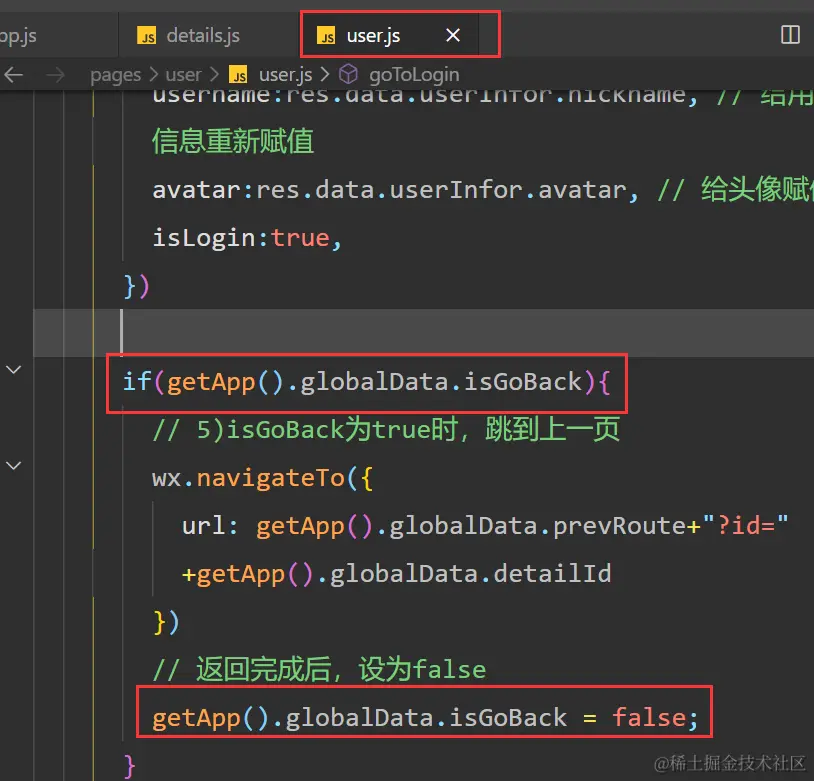This screenshot has width=814, height=781.
Task: Place cursor on isGoBack = false line
Action: (419, 717)
